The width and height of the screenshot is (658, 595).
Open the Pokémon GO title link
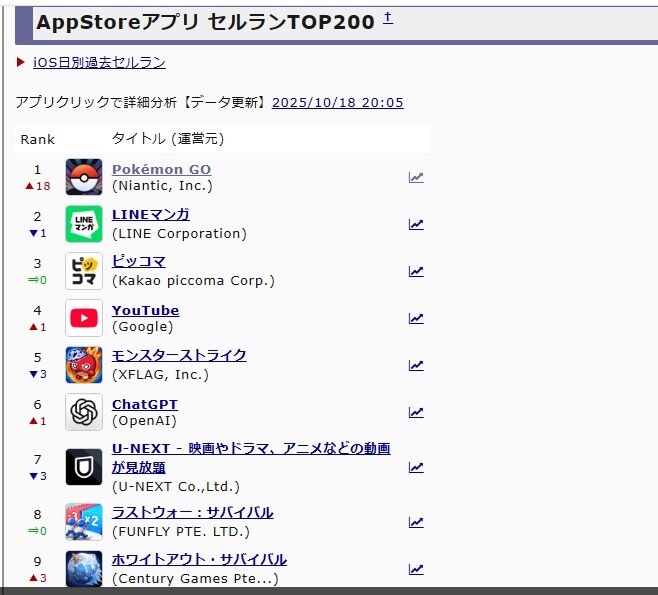[x=162, y=169]
